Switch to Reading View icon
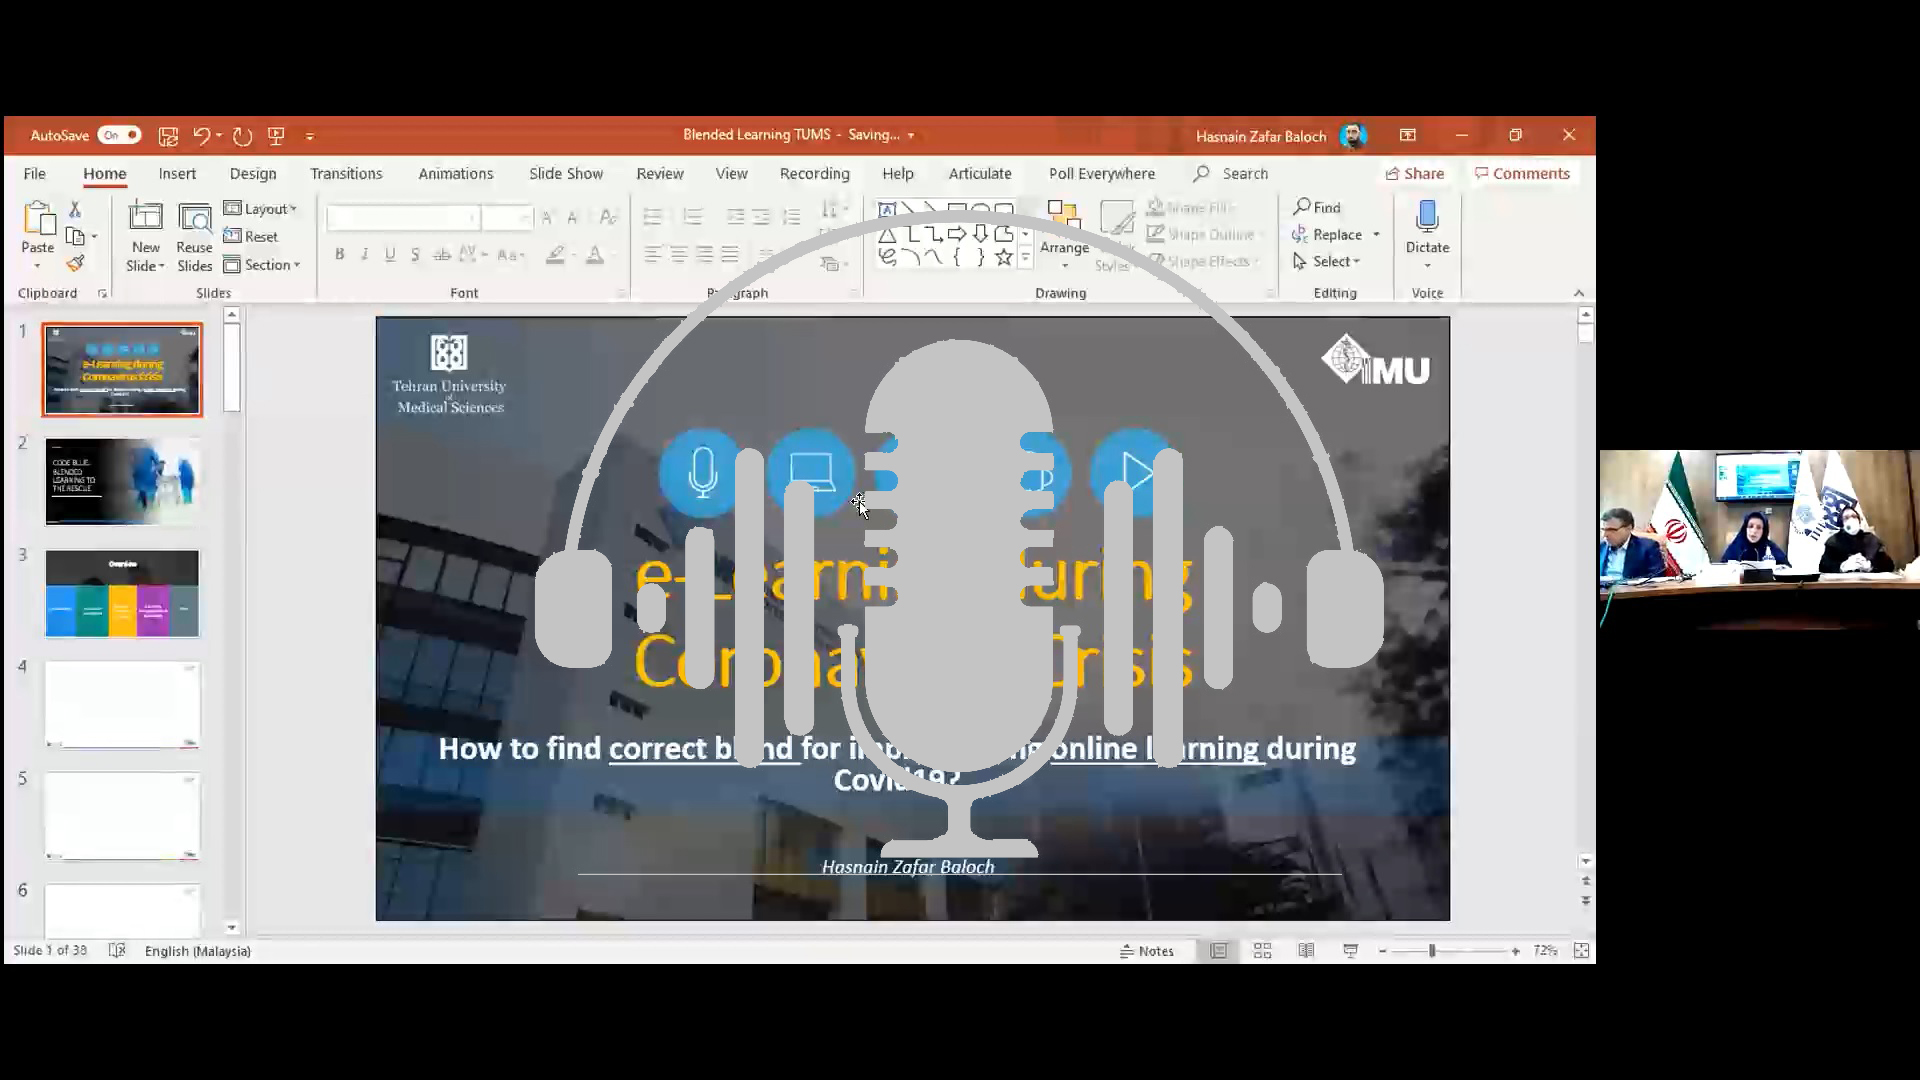The image size is (1920, 1080). click(1306, 951)
